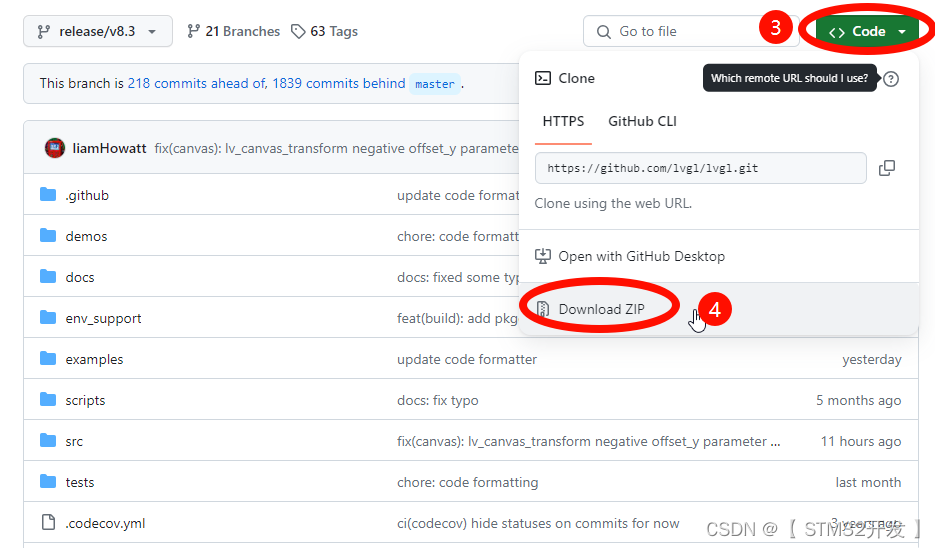Click the ZIP file icon
Image resolution: width=935 pixels, height=548 pixels.
(543, 309)
